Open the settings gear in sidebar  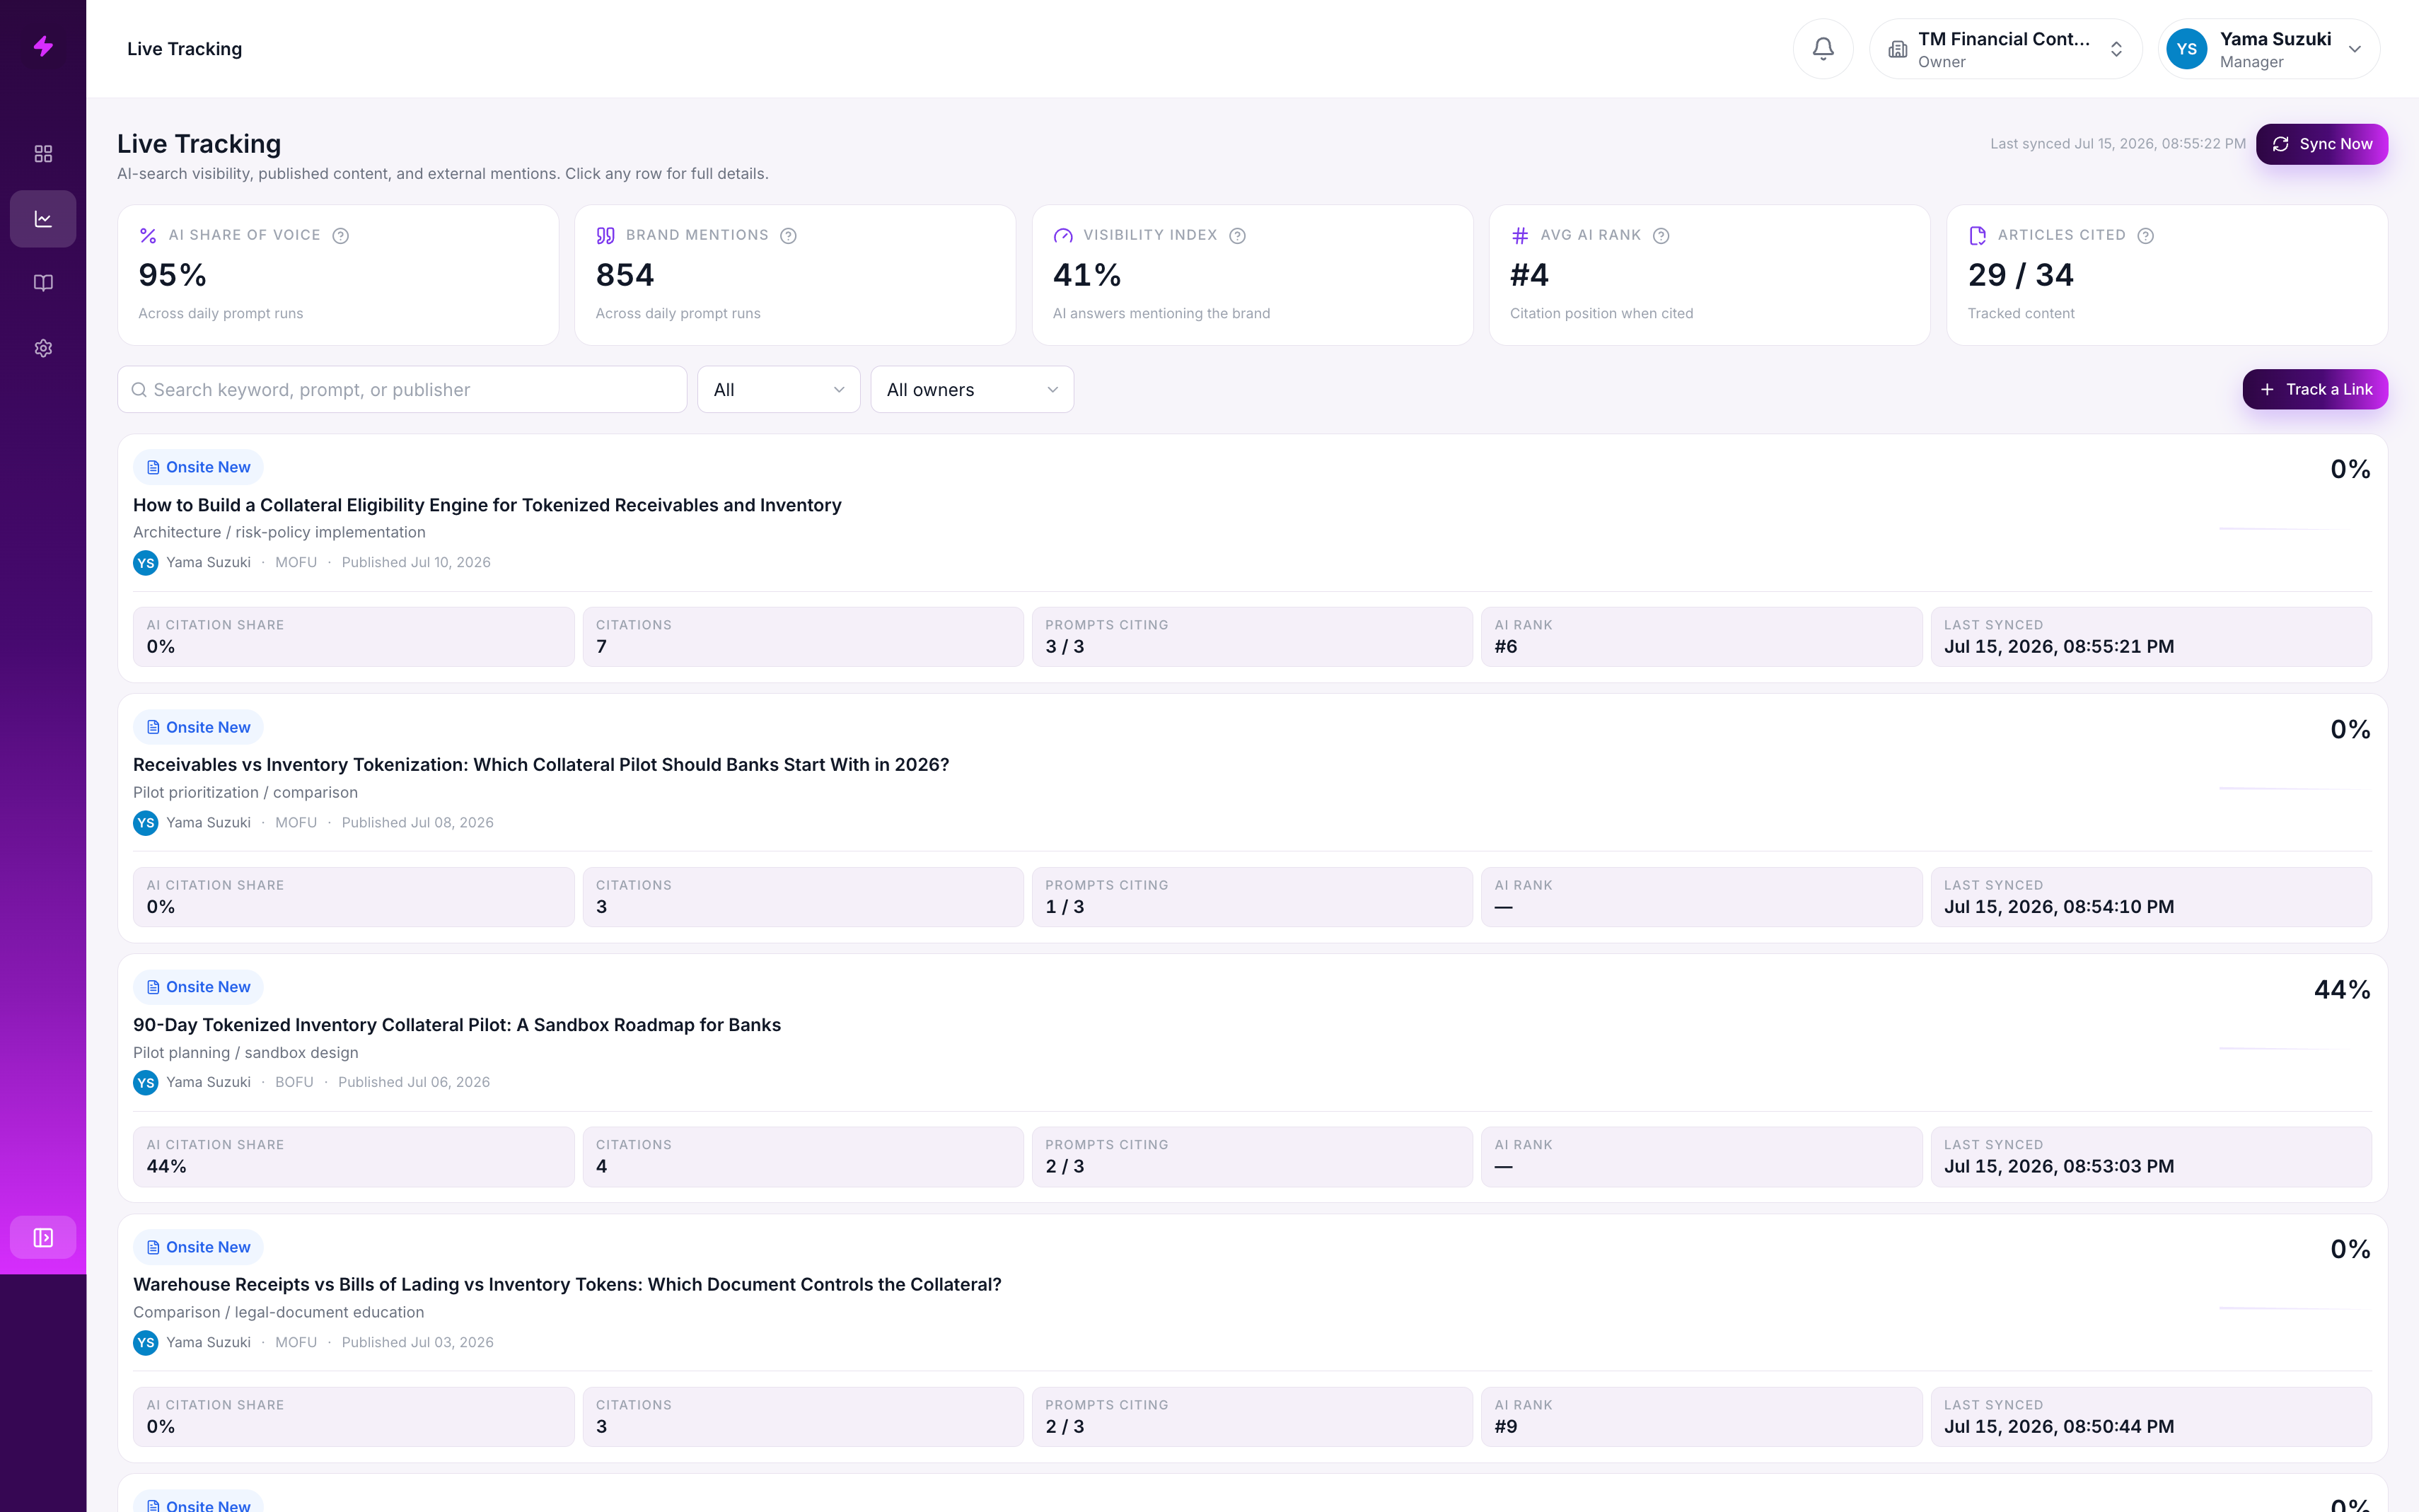pyautogui.click(x=43, y=348)
